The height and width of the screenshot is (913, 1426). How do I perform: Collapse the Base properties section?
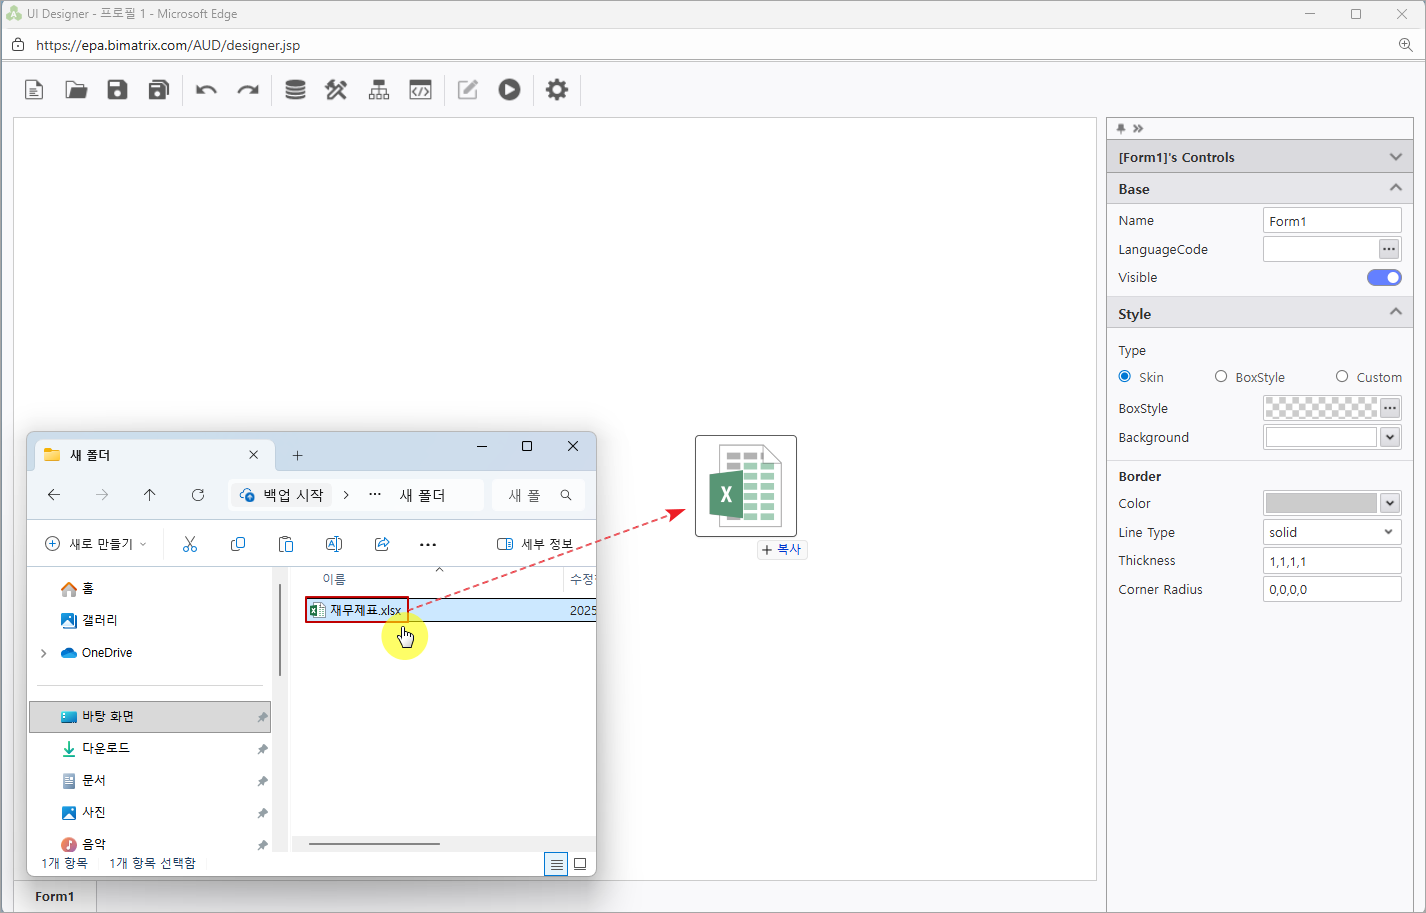coord(1395,188)
